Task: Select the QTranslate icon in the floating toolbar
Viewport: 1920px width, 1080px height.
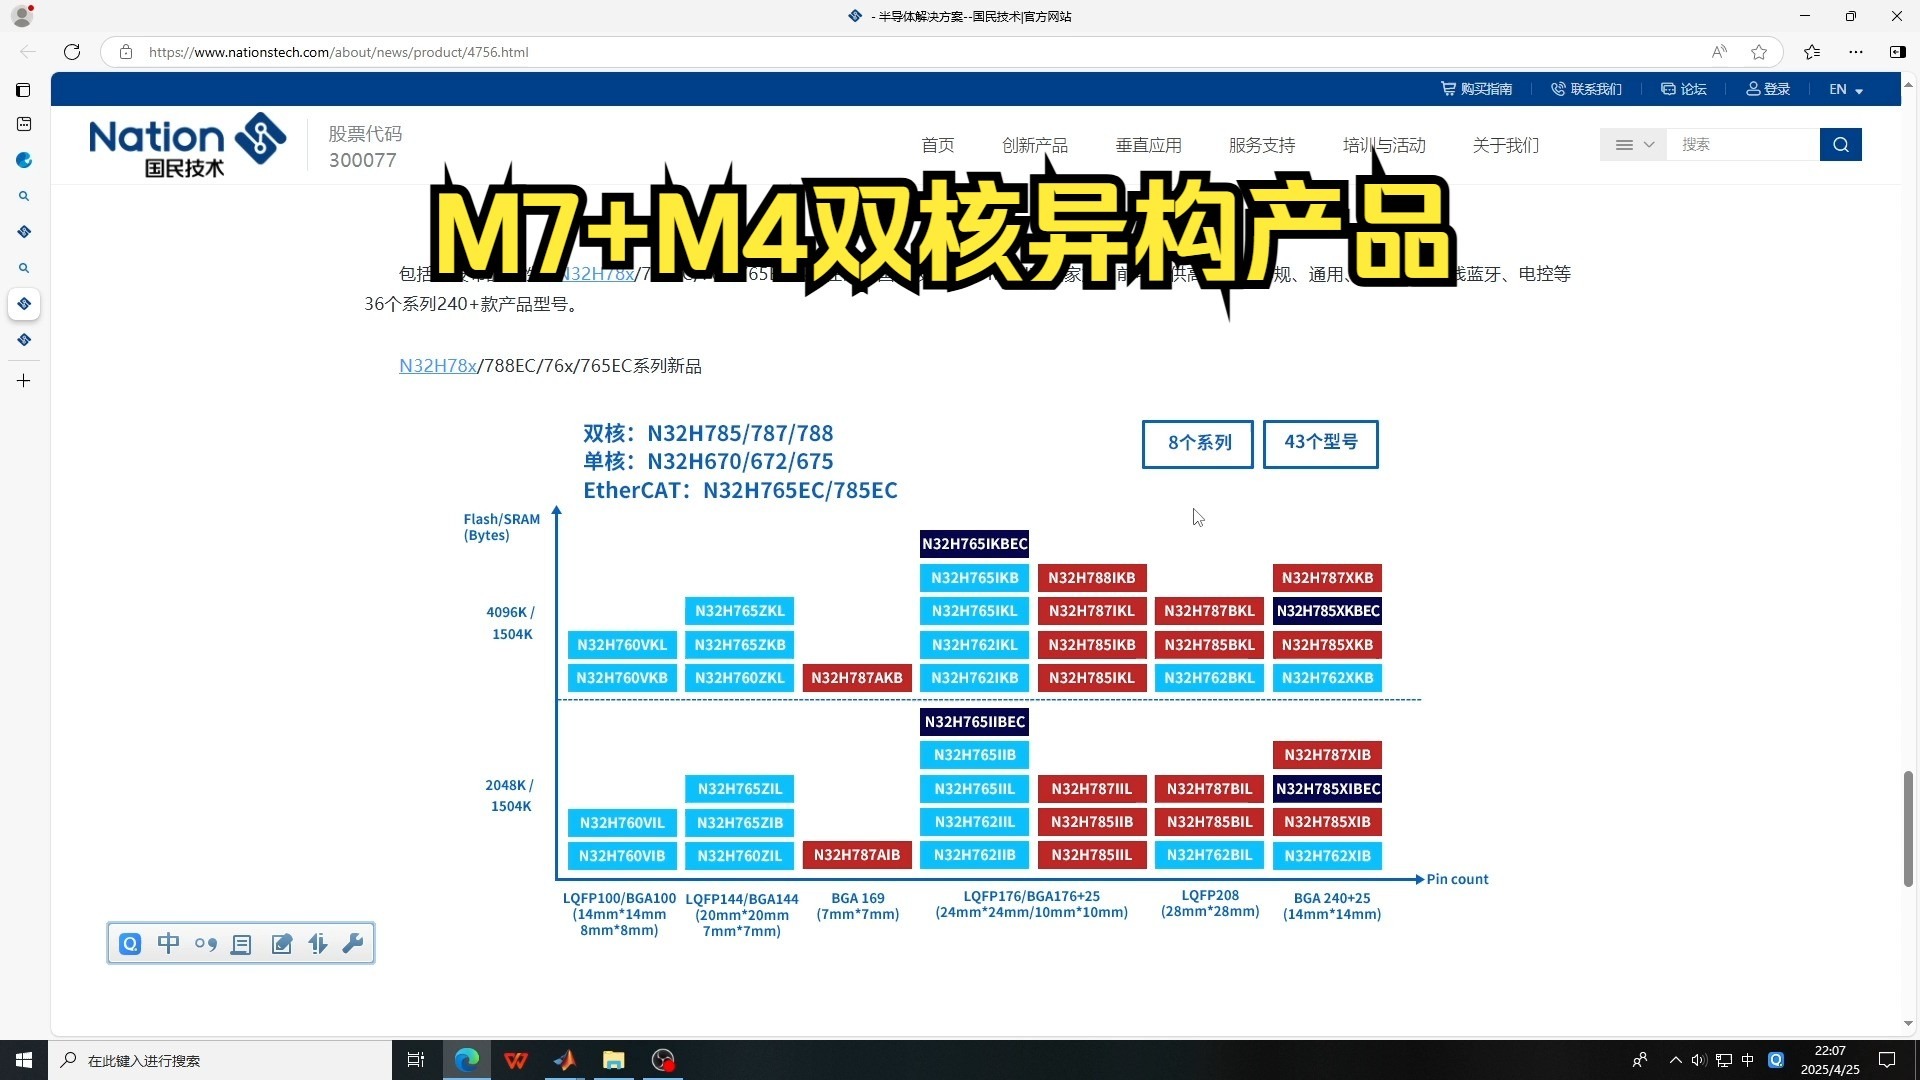Action: (130, 944)
